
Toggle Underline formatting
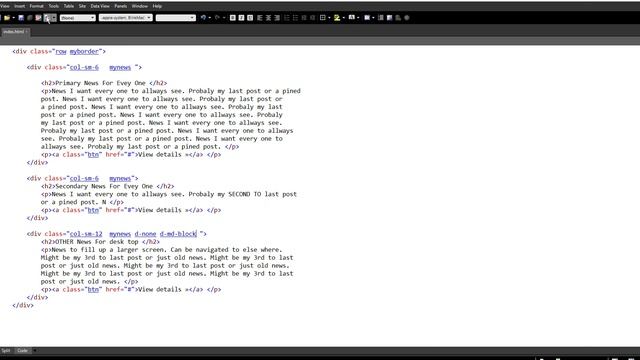tap(250, 18)
